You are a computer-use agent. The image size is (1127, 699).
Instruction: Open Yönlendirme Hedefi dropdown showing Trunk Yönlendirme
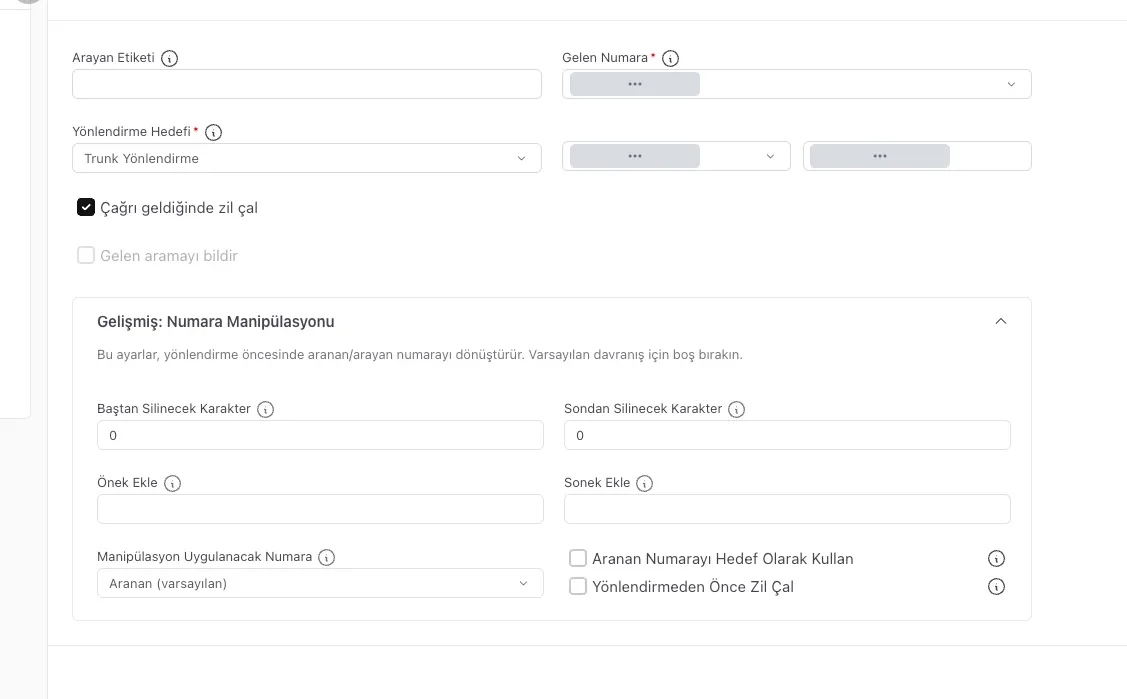point(307,158)
